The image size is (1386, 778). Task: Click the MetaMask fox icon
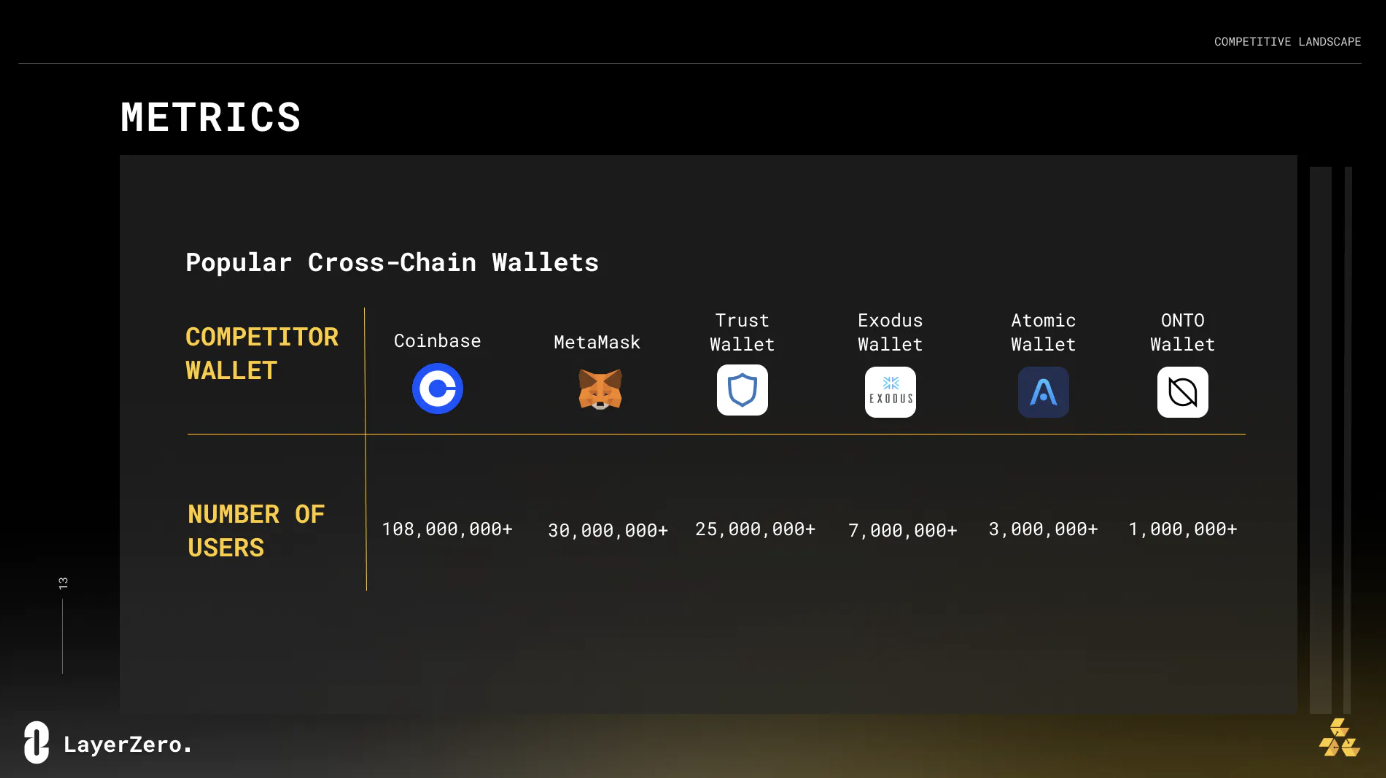coord(600,389)
